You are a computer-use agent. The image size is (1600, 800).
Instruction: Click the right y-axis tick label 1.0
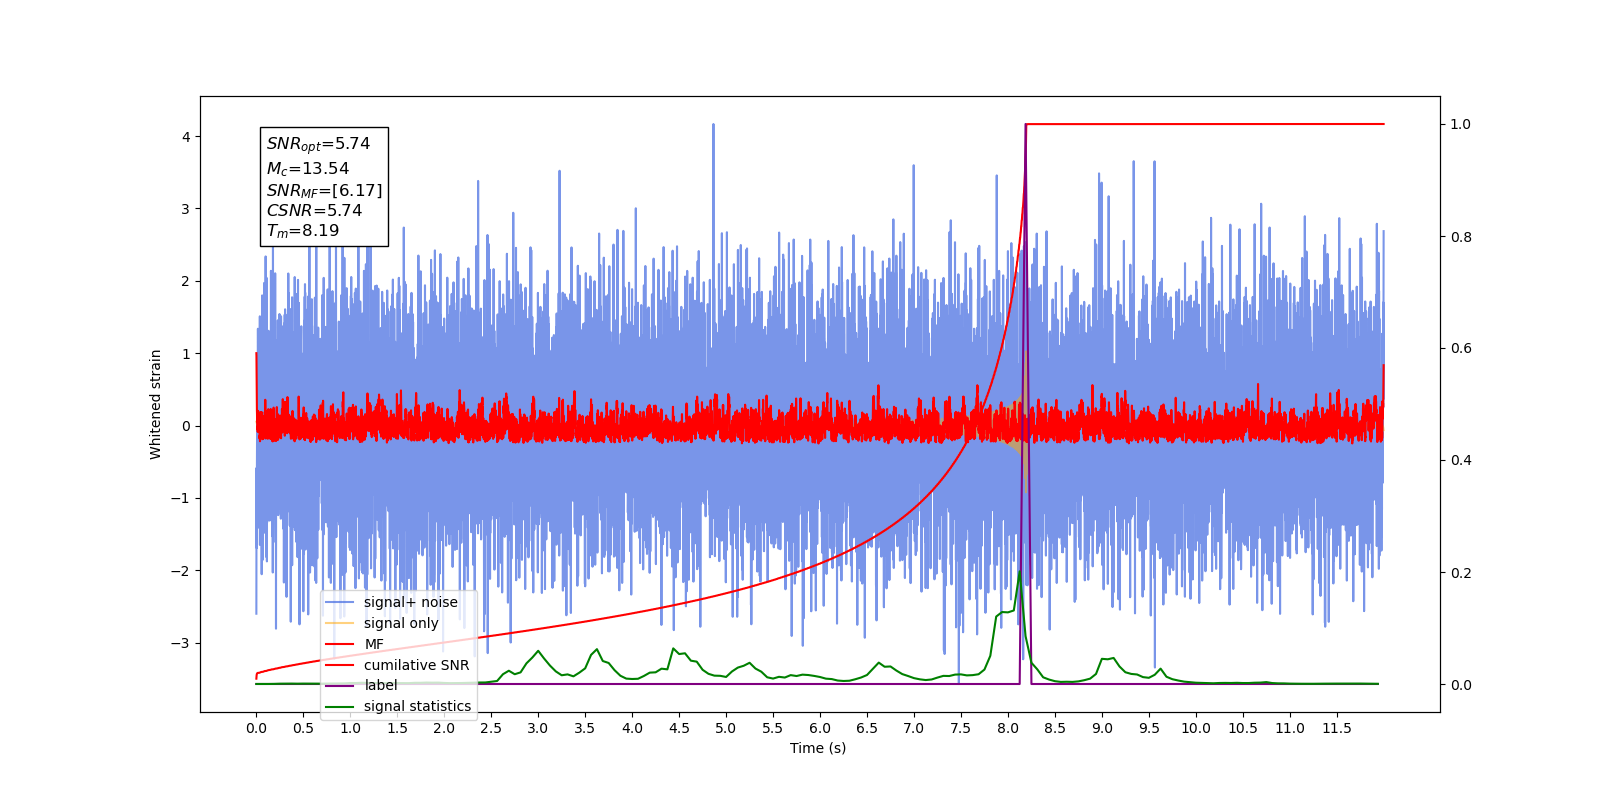click(1461, 124)
